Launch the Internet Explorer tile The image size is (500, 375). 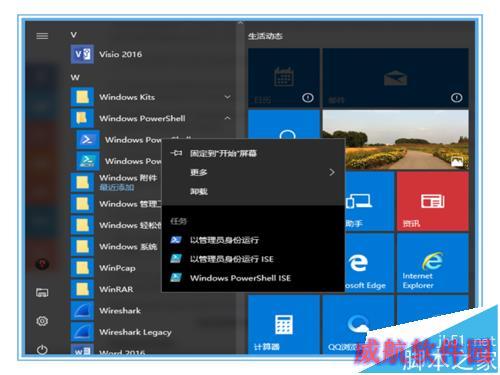click(433, 263)
